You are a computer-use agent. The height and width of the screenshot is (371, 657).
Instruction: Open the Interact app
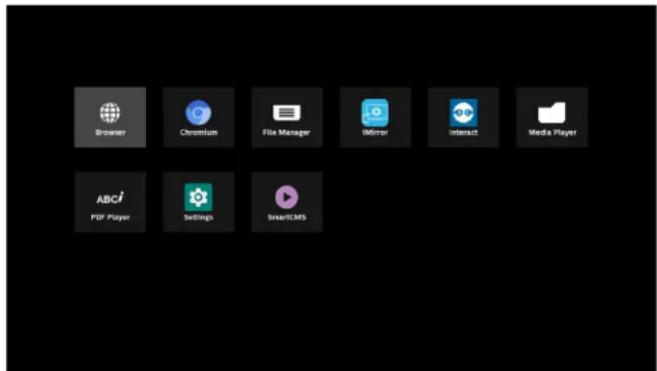[463, 117]
